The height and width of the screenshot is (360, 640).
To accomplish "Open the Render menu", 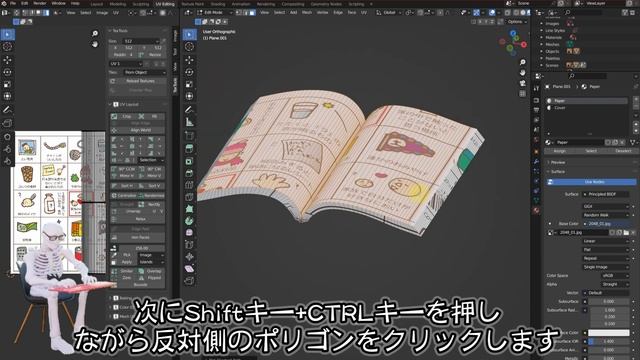I will click(x=40, y=3).
